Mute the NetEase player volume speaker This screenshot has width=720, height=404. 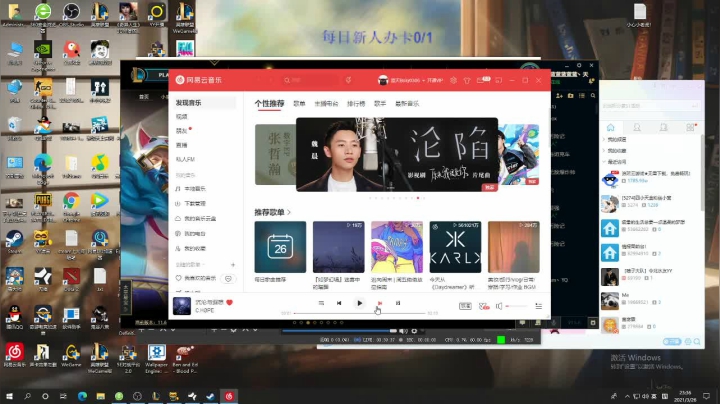(499, 306)
